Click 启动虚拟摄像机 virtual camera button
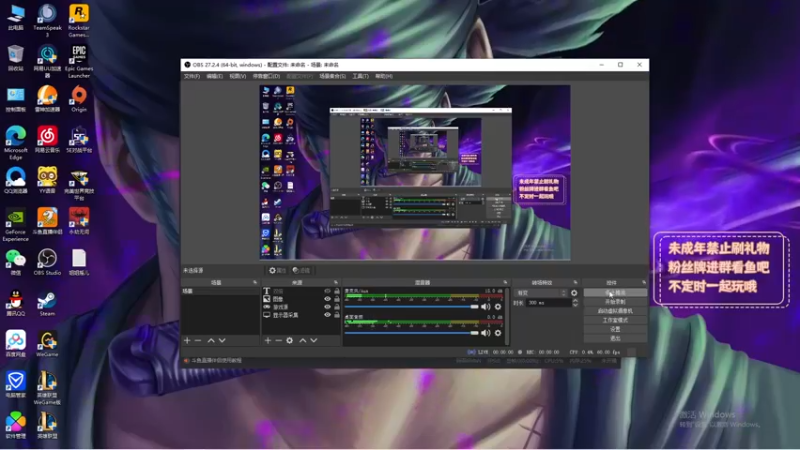Viewport: 800px width, 450px height. (615, 311)
